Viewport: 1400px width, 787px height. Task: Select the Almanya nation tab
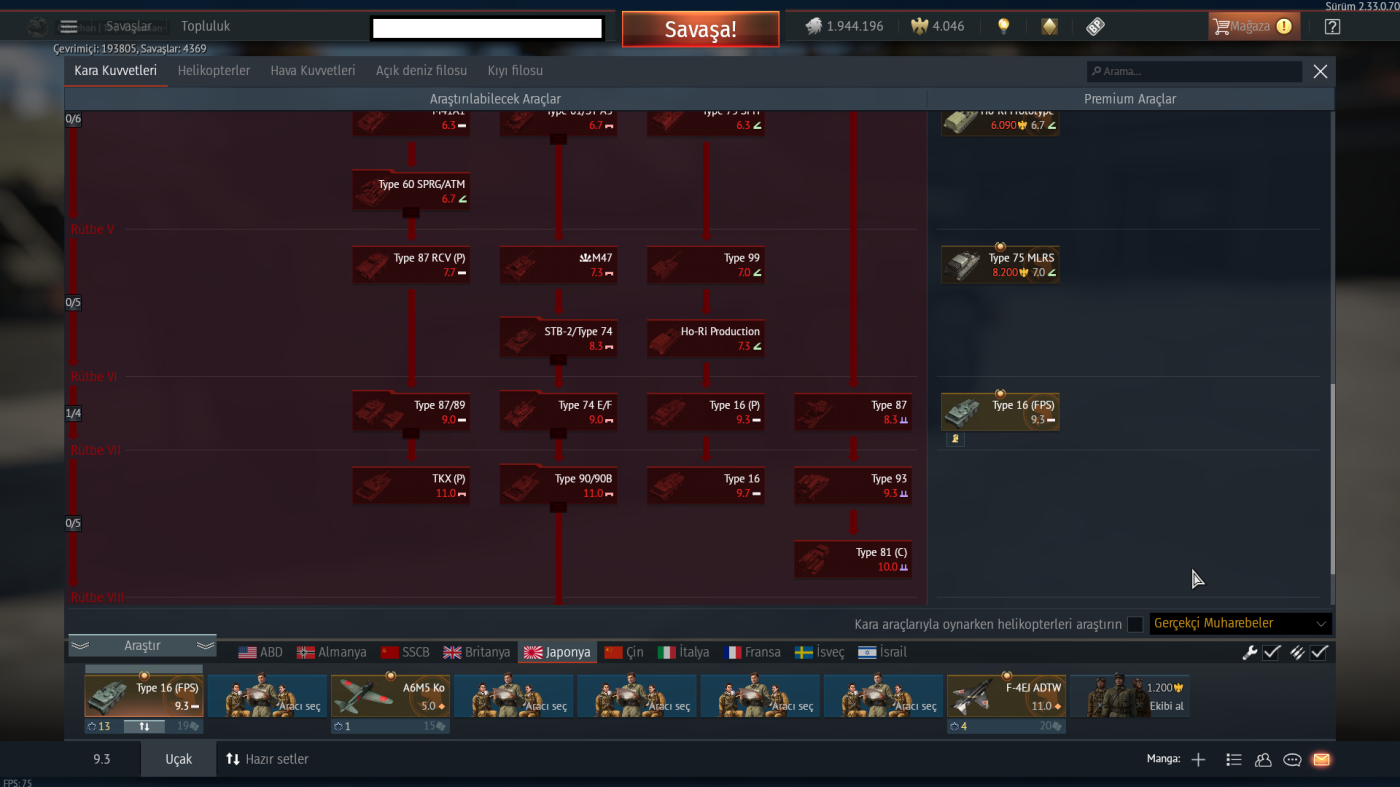(332, 652)
